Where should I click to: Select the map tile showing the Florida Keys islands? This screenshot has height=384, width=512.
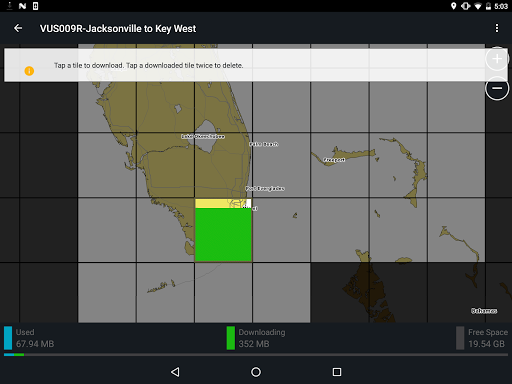(x=165, y=293)
